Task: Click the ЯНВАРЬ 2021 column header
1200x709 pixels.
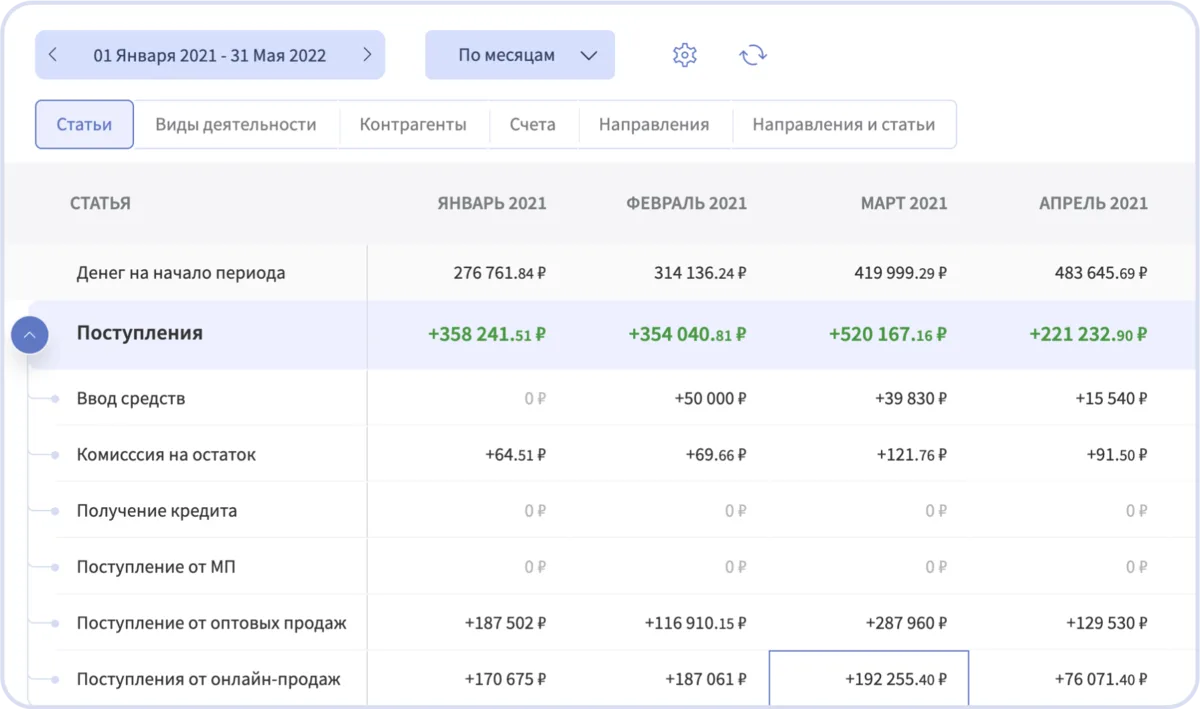Action: 492,203
